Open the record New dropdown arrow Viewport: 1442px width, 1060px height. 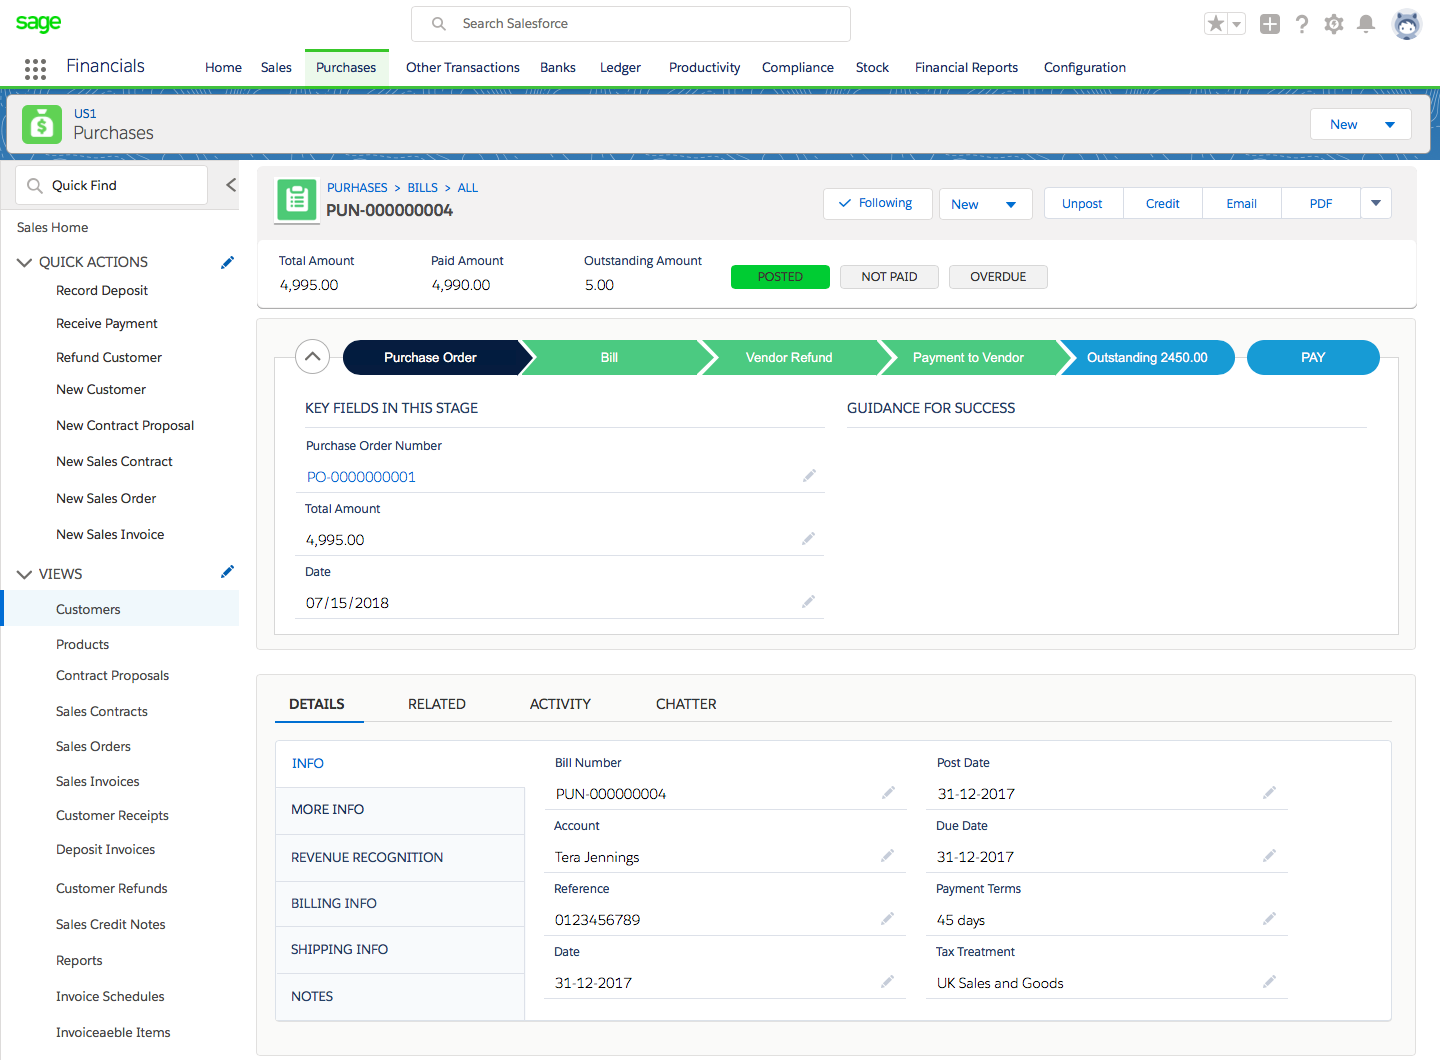1011,205
